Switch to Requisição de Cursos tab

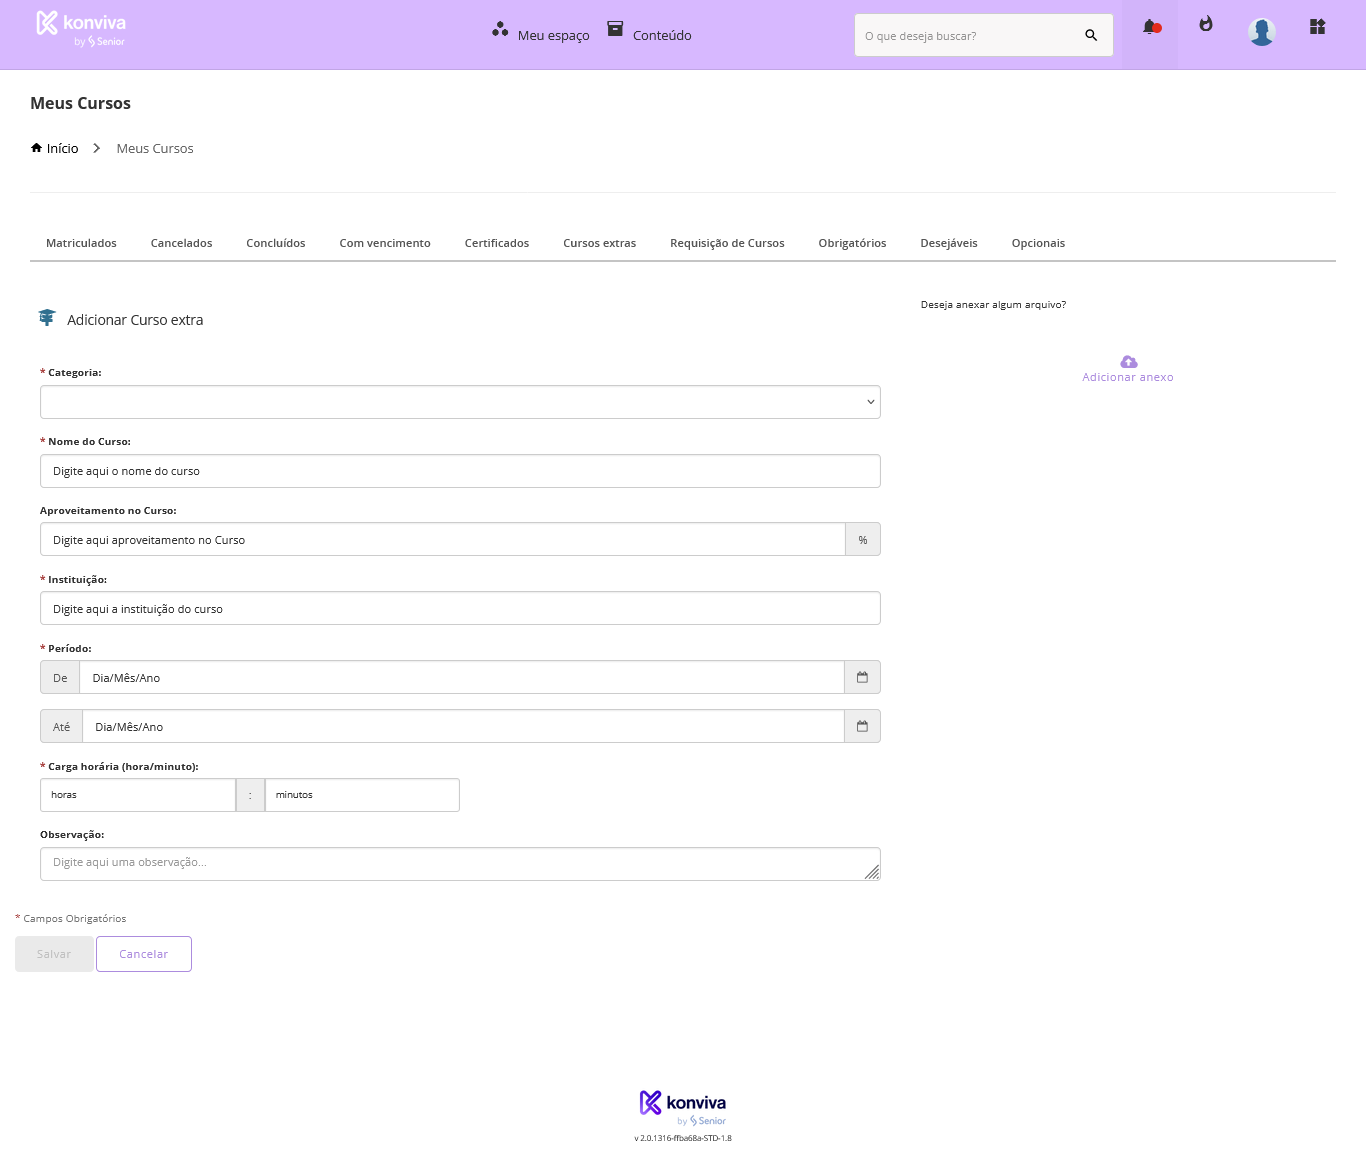coord(727,243)
